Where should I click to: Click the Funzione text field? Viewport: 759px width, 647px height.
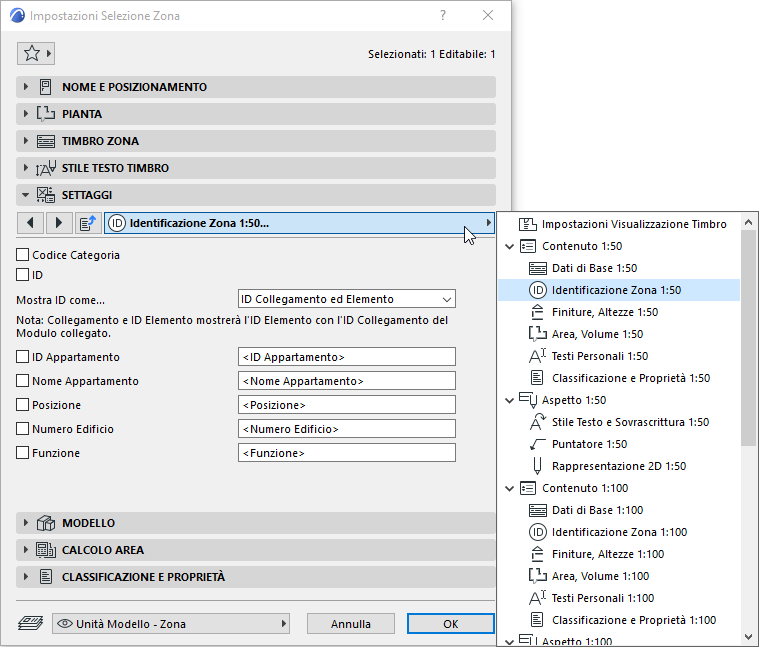pos(347,453)
